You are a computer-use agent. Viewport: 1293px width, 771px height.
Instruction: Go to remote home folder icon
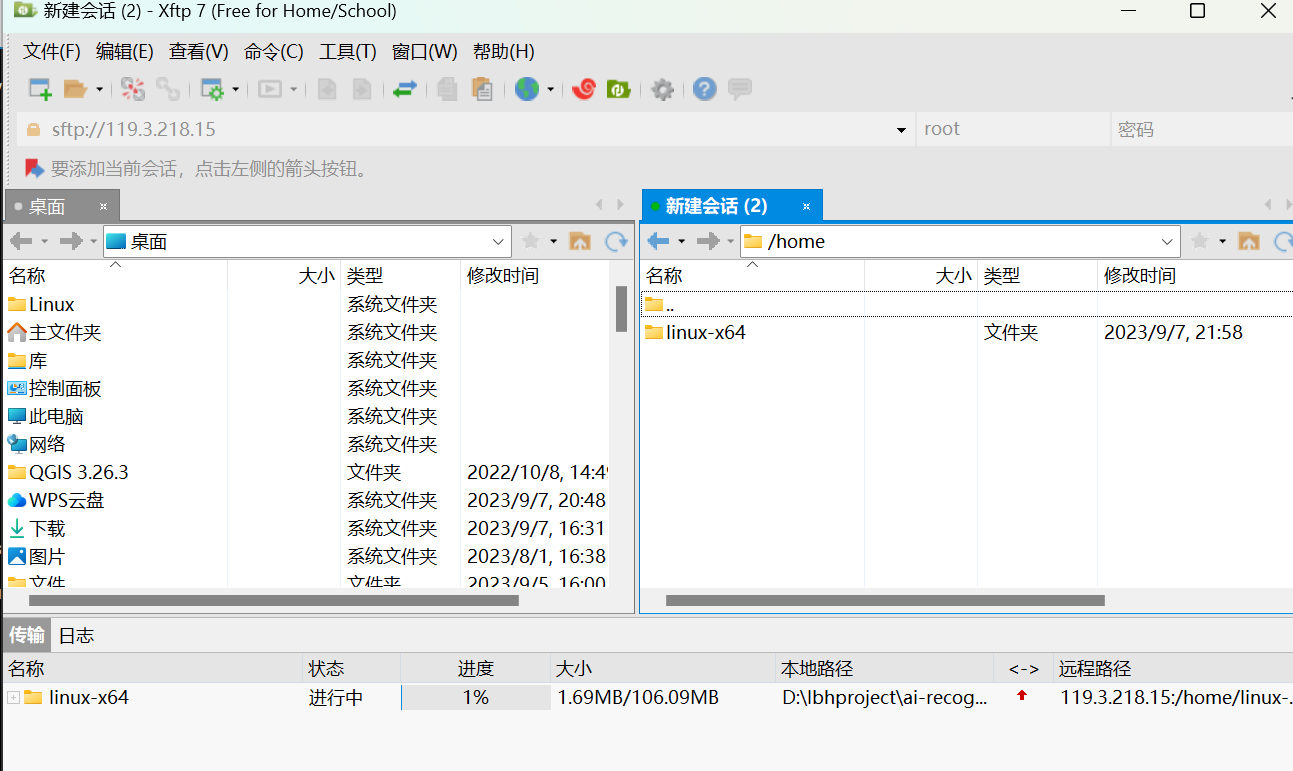1249,241
